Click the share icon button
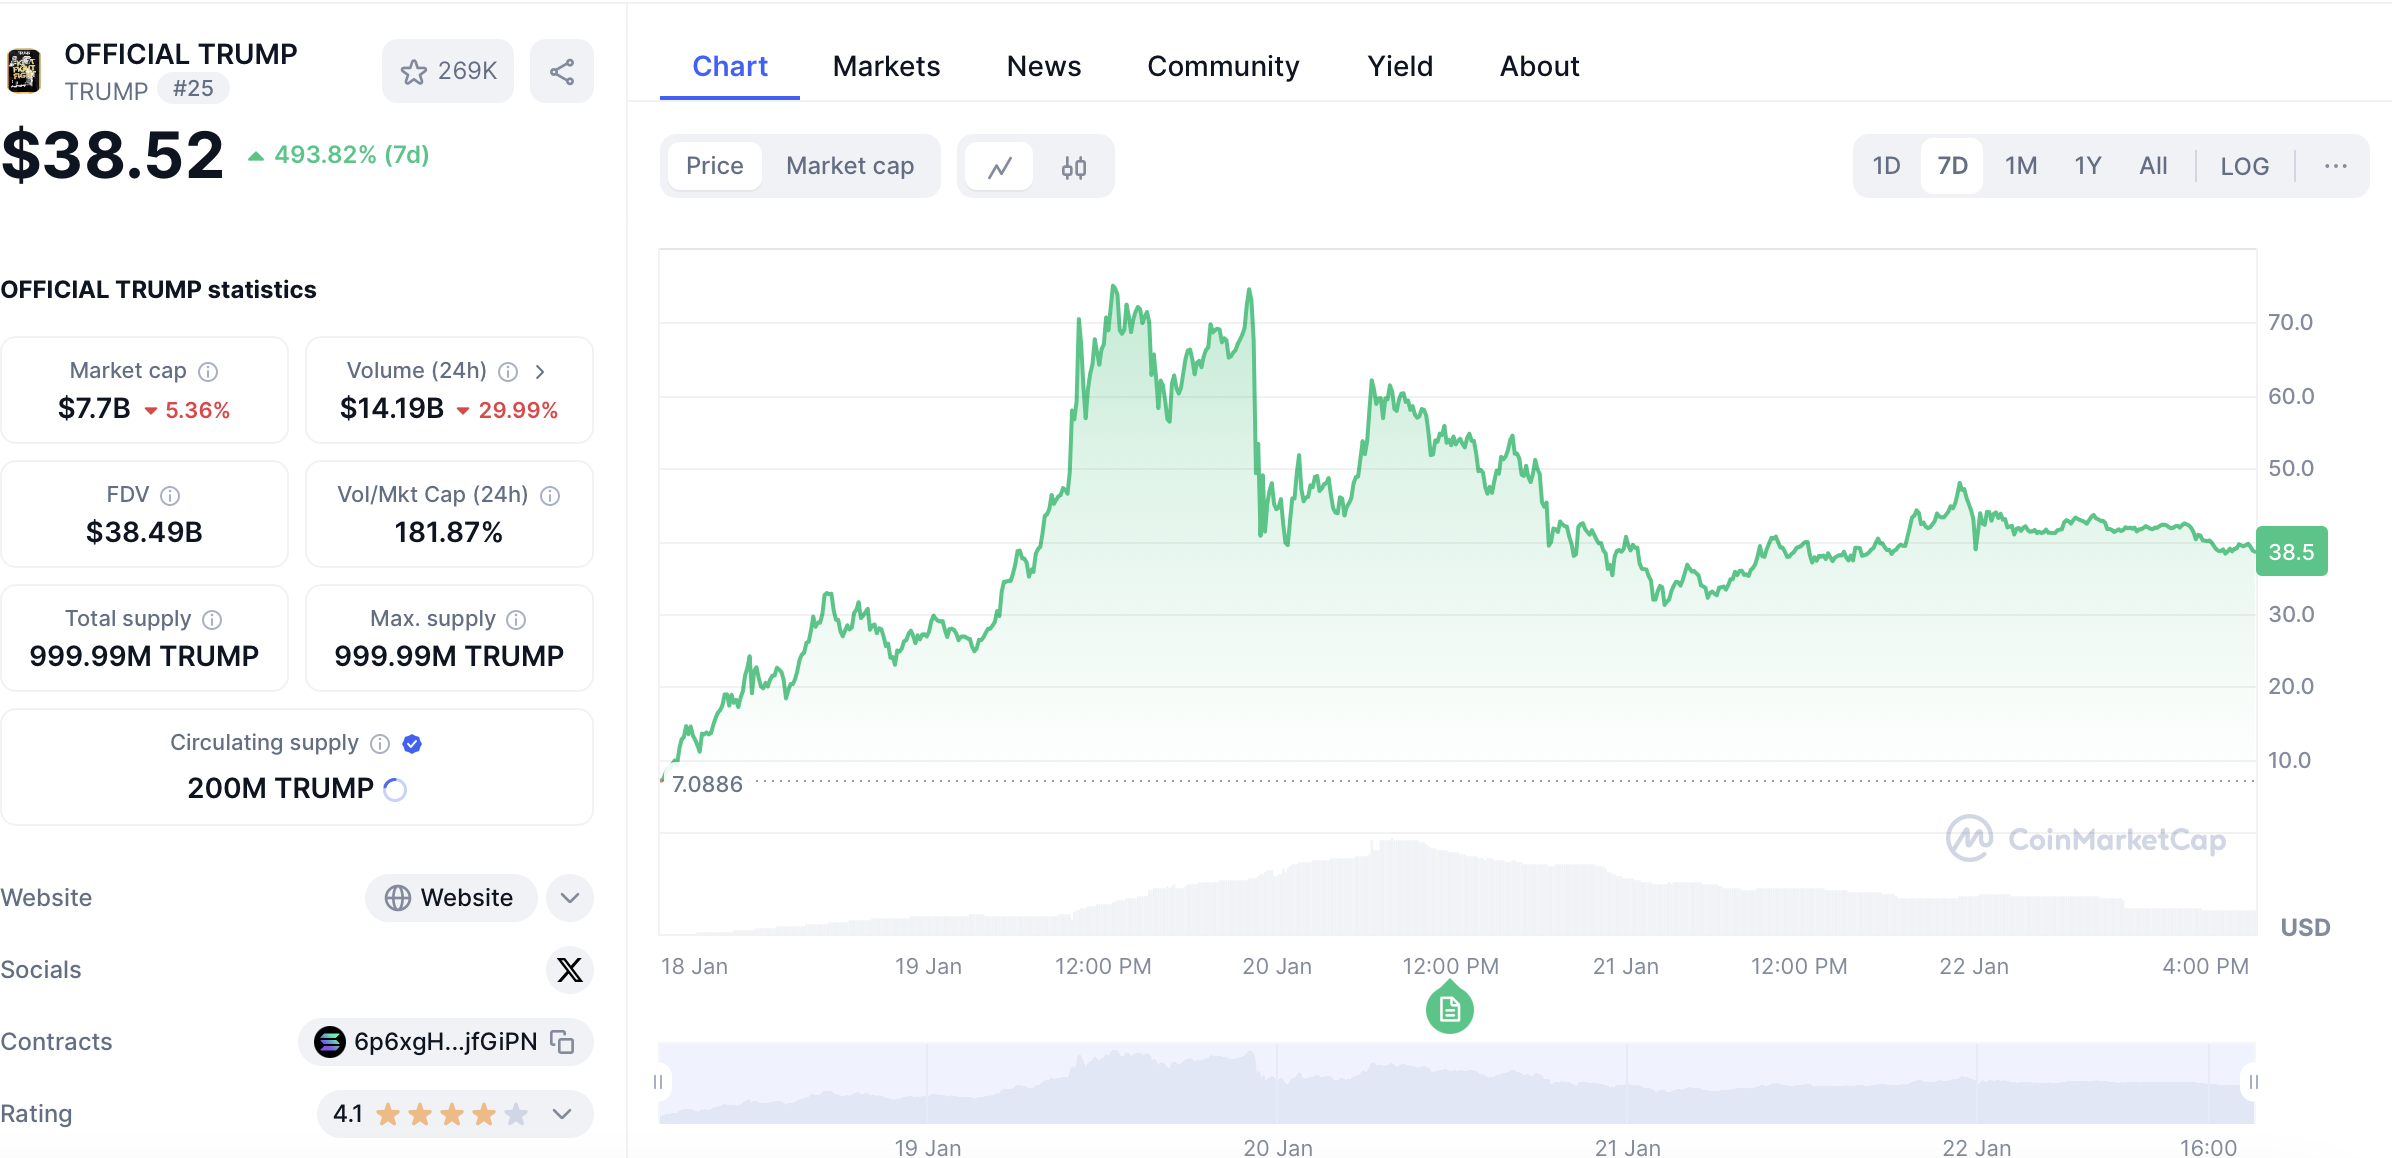The image size is (2392, 1158). tap(562, 71)
